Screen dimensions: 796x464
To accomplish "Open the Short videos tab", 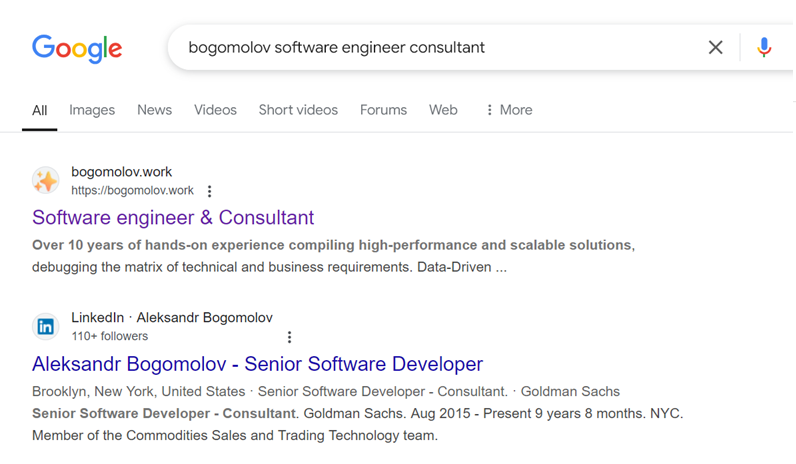I will (x=298, y=110).
